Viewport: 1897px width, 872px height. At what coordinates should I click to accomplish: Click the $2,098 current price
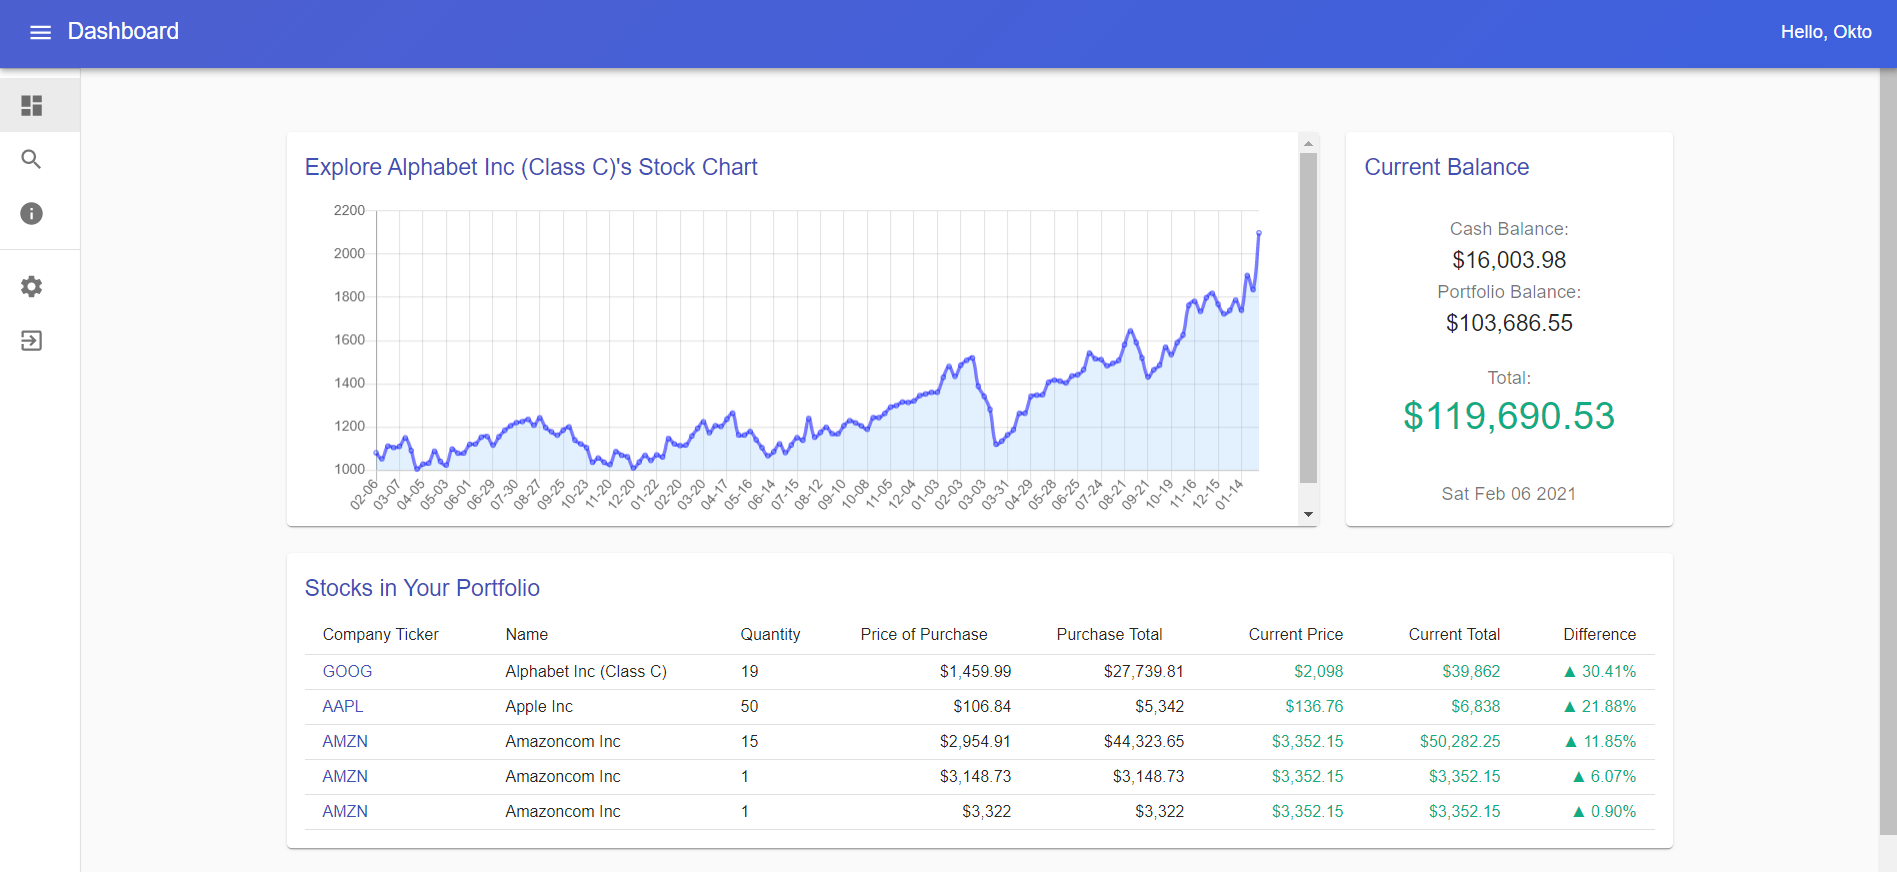tap(1318, 672)
